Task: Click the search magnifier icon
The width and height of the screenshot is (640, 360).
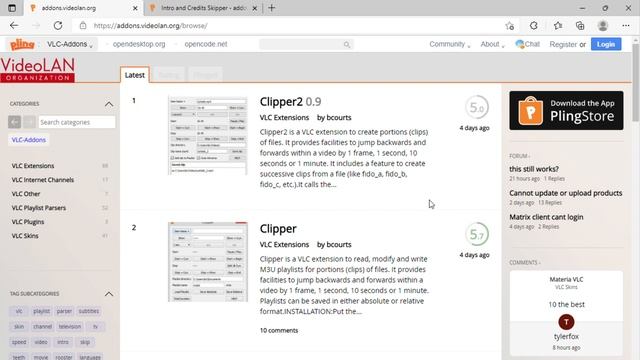Action: coord(347,44)
